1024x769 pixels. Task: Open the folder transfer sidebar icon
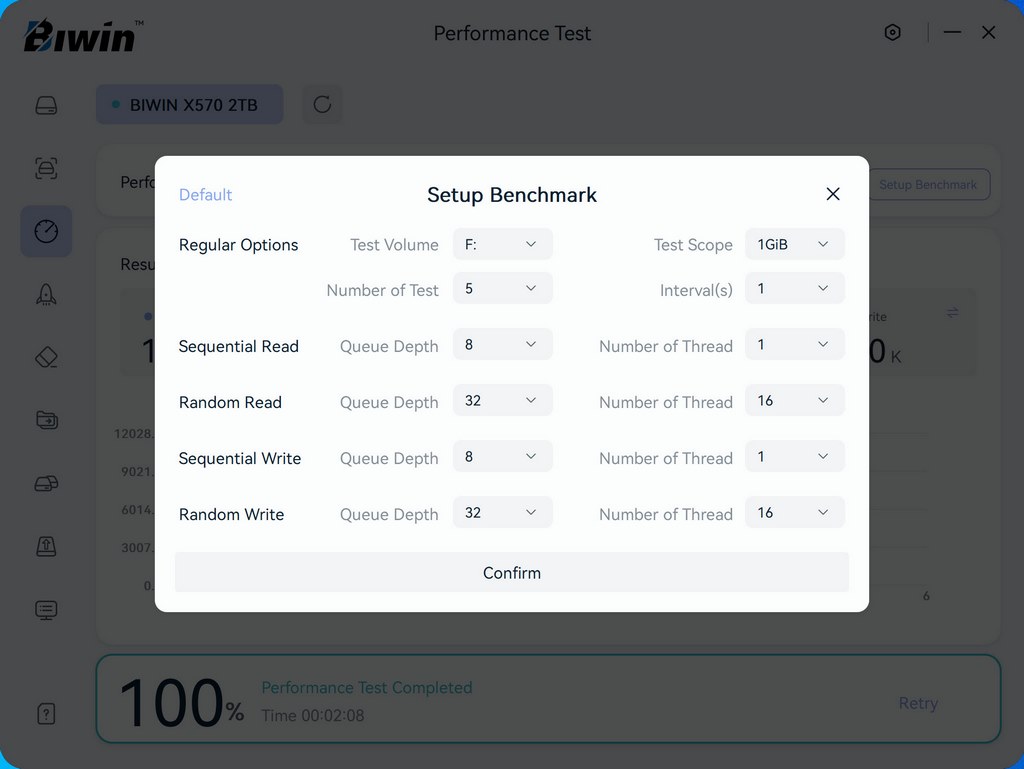coord(46,420)
